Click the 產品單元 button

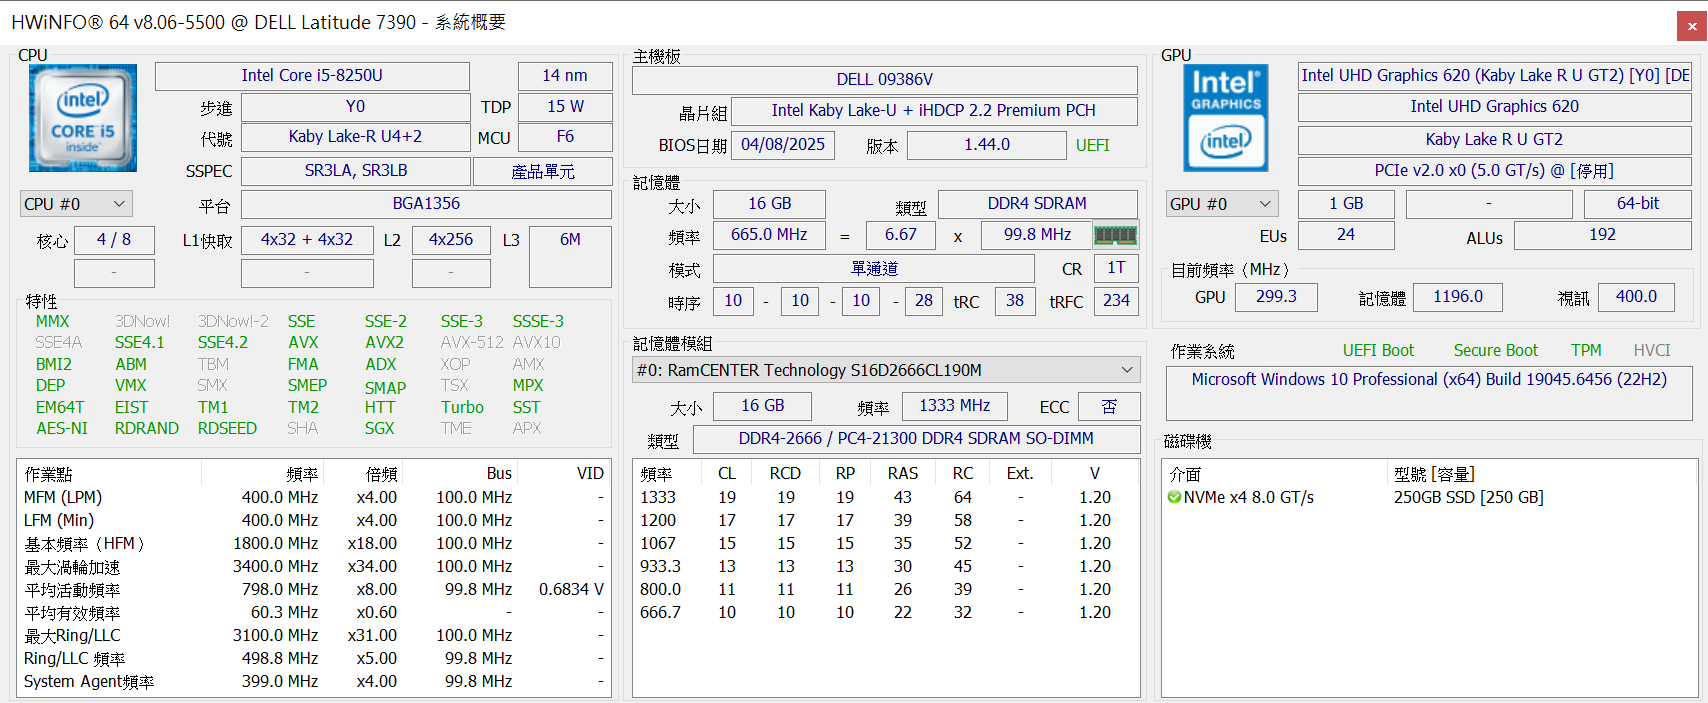coord(542,171)
